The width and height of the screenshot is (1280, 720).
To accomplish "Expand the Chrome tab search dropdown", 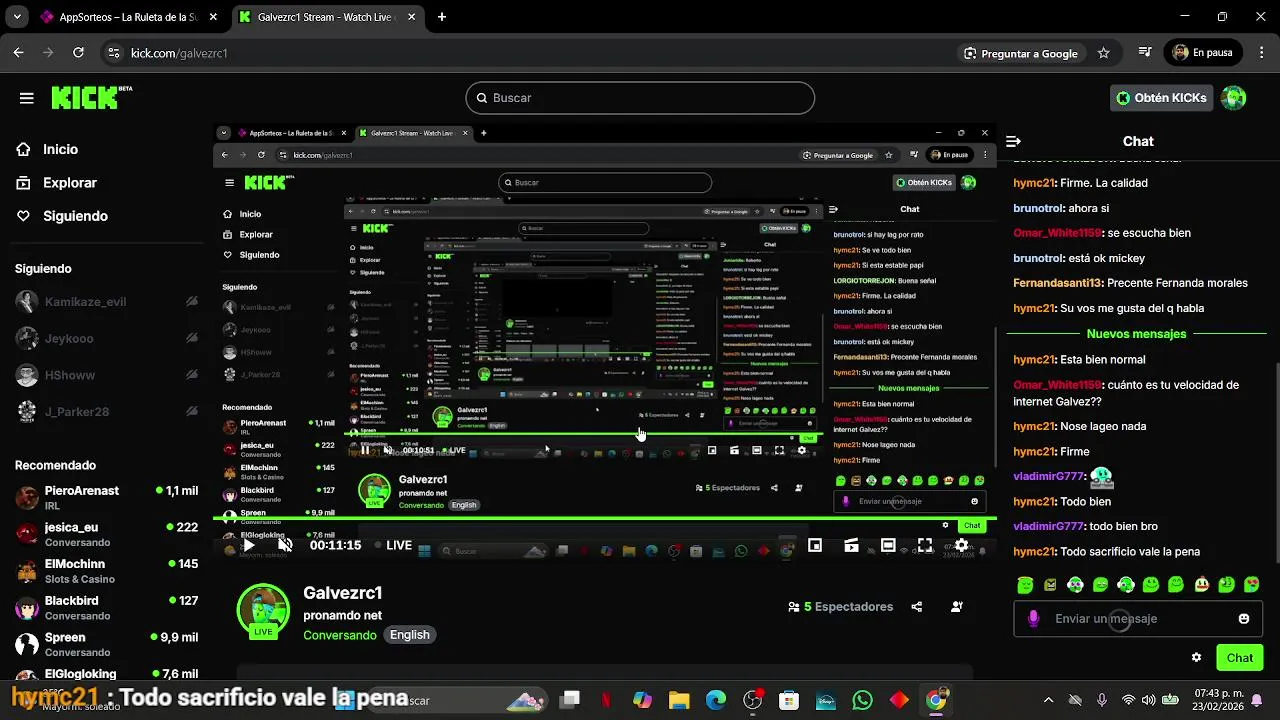I will (16, 17).
